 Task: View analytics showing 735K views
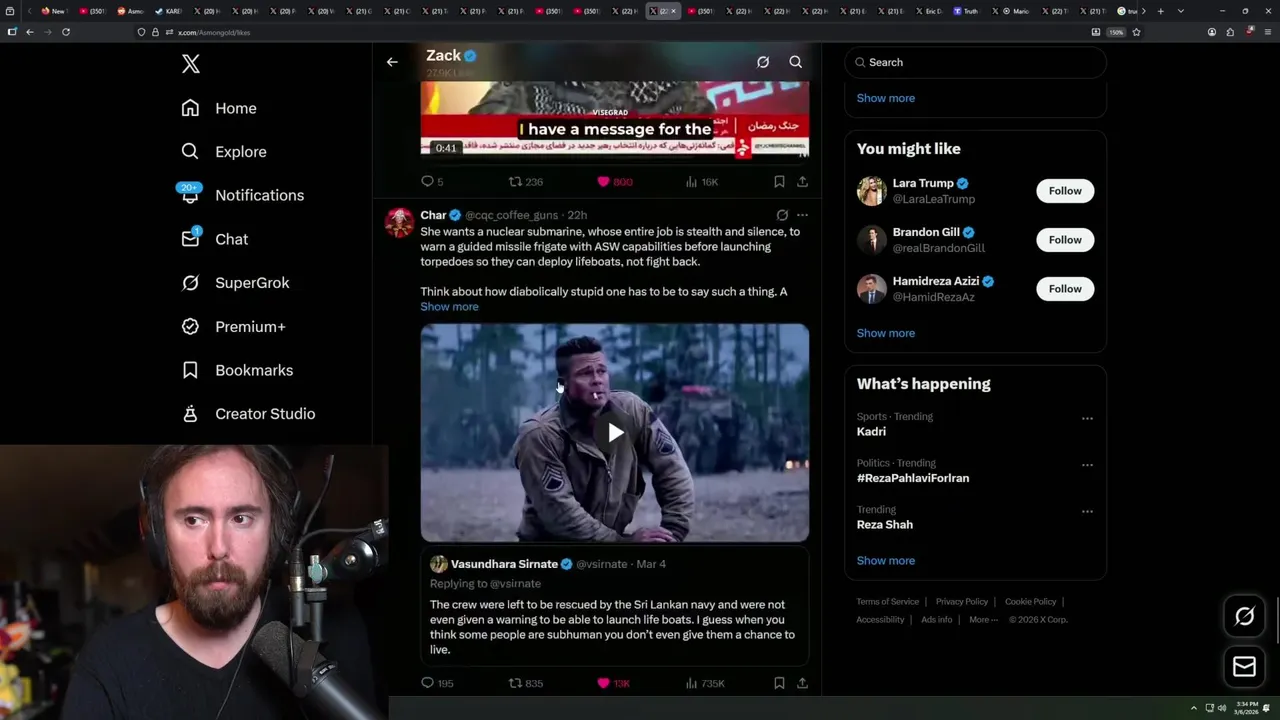point(705,683)
